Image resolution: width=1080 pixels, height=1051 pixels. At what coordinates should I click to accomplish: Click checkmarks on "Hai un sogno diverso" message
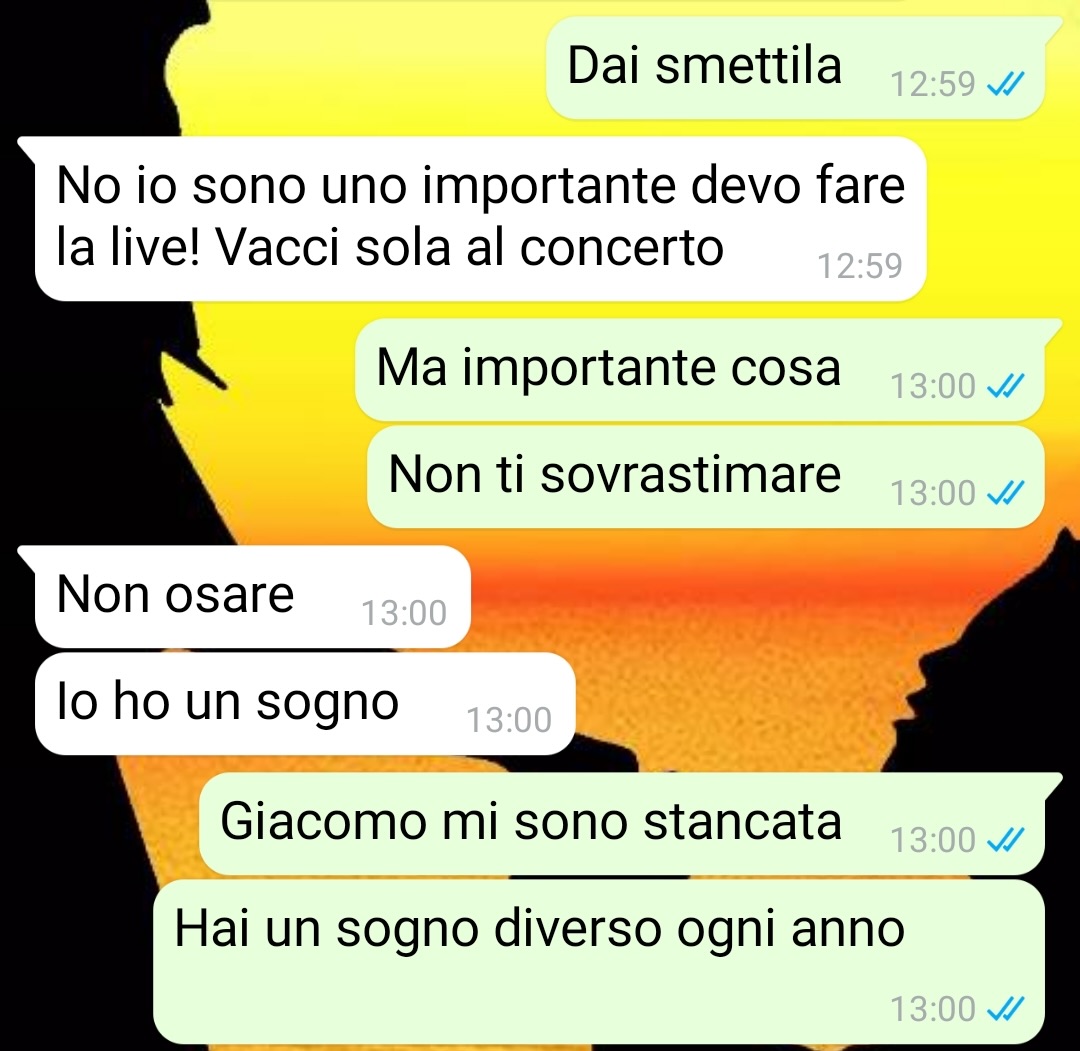pyautogui.click(x=1006, y=1009)
